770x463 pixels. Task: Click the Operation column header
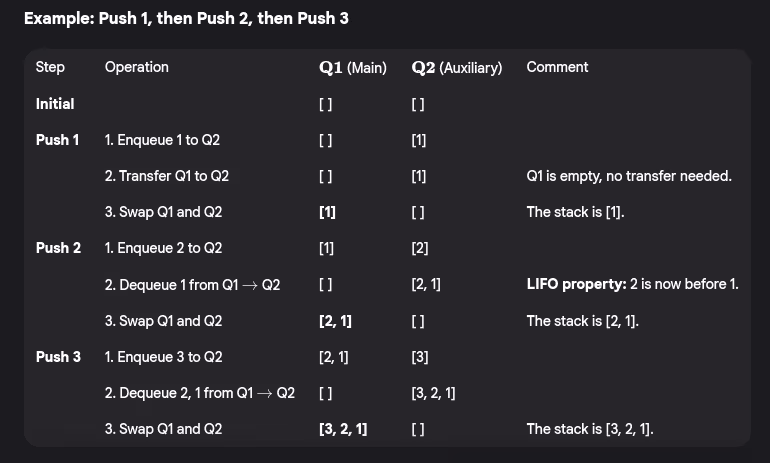136,67
